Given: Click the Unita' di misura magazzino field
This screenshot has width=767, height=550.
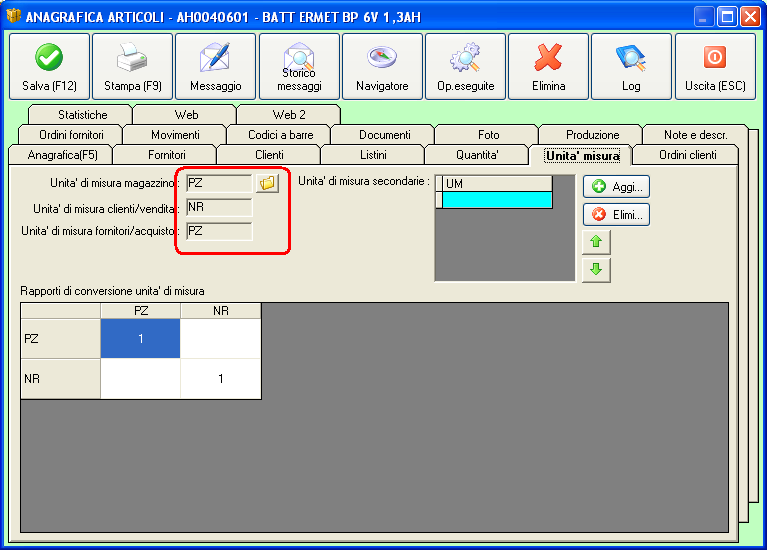Looking at the screenshot, I should [x=219, y=183].
